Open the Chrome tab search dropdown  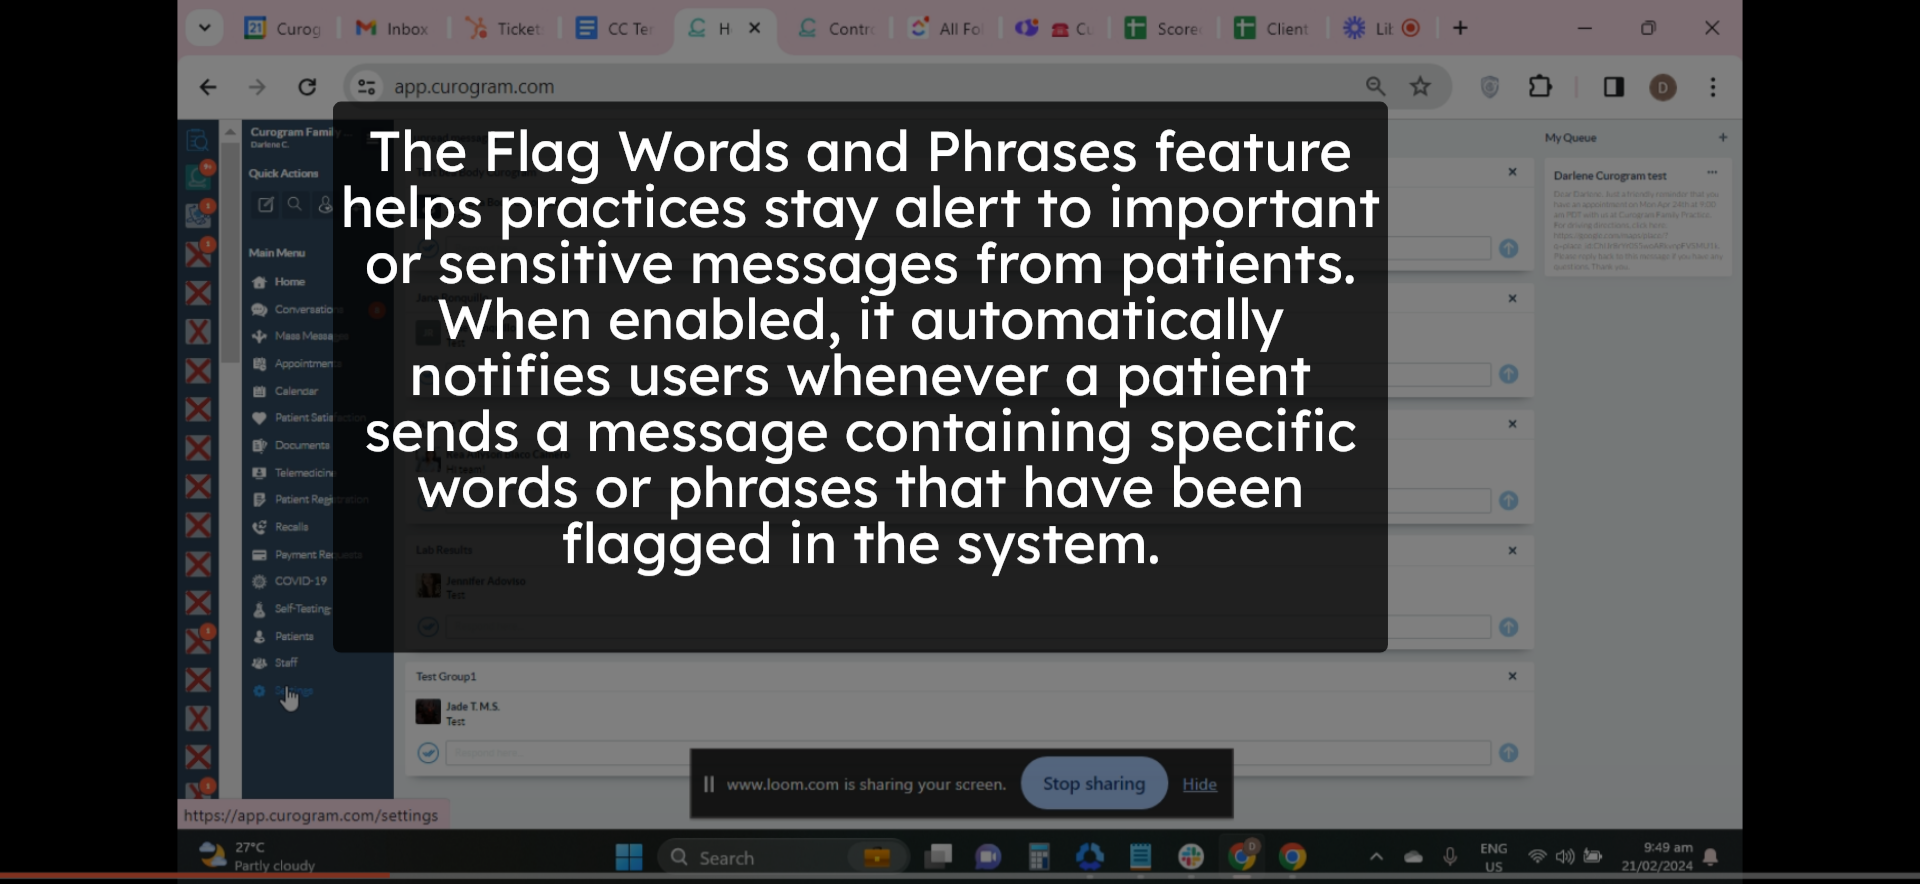204,28
